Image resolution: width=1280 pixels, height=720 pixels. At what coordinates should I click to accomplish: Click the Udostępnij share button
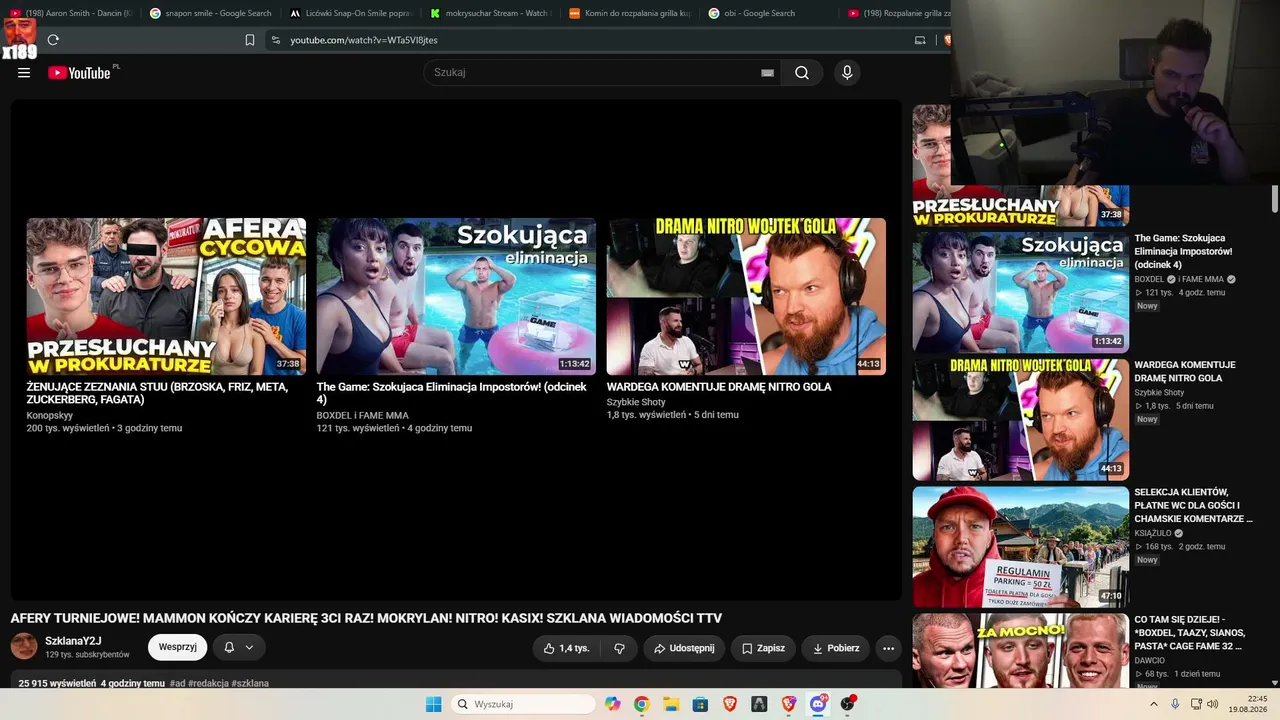coord(684,648)
